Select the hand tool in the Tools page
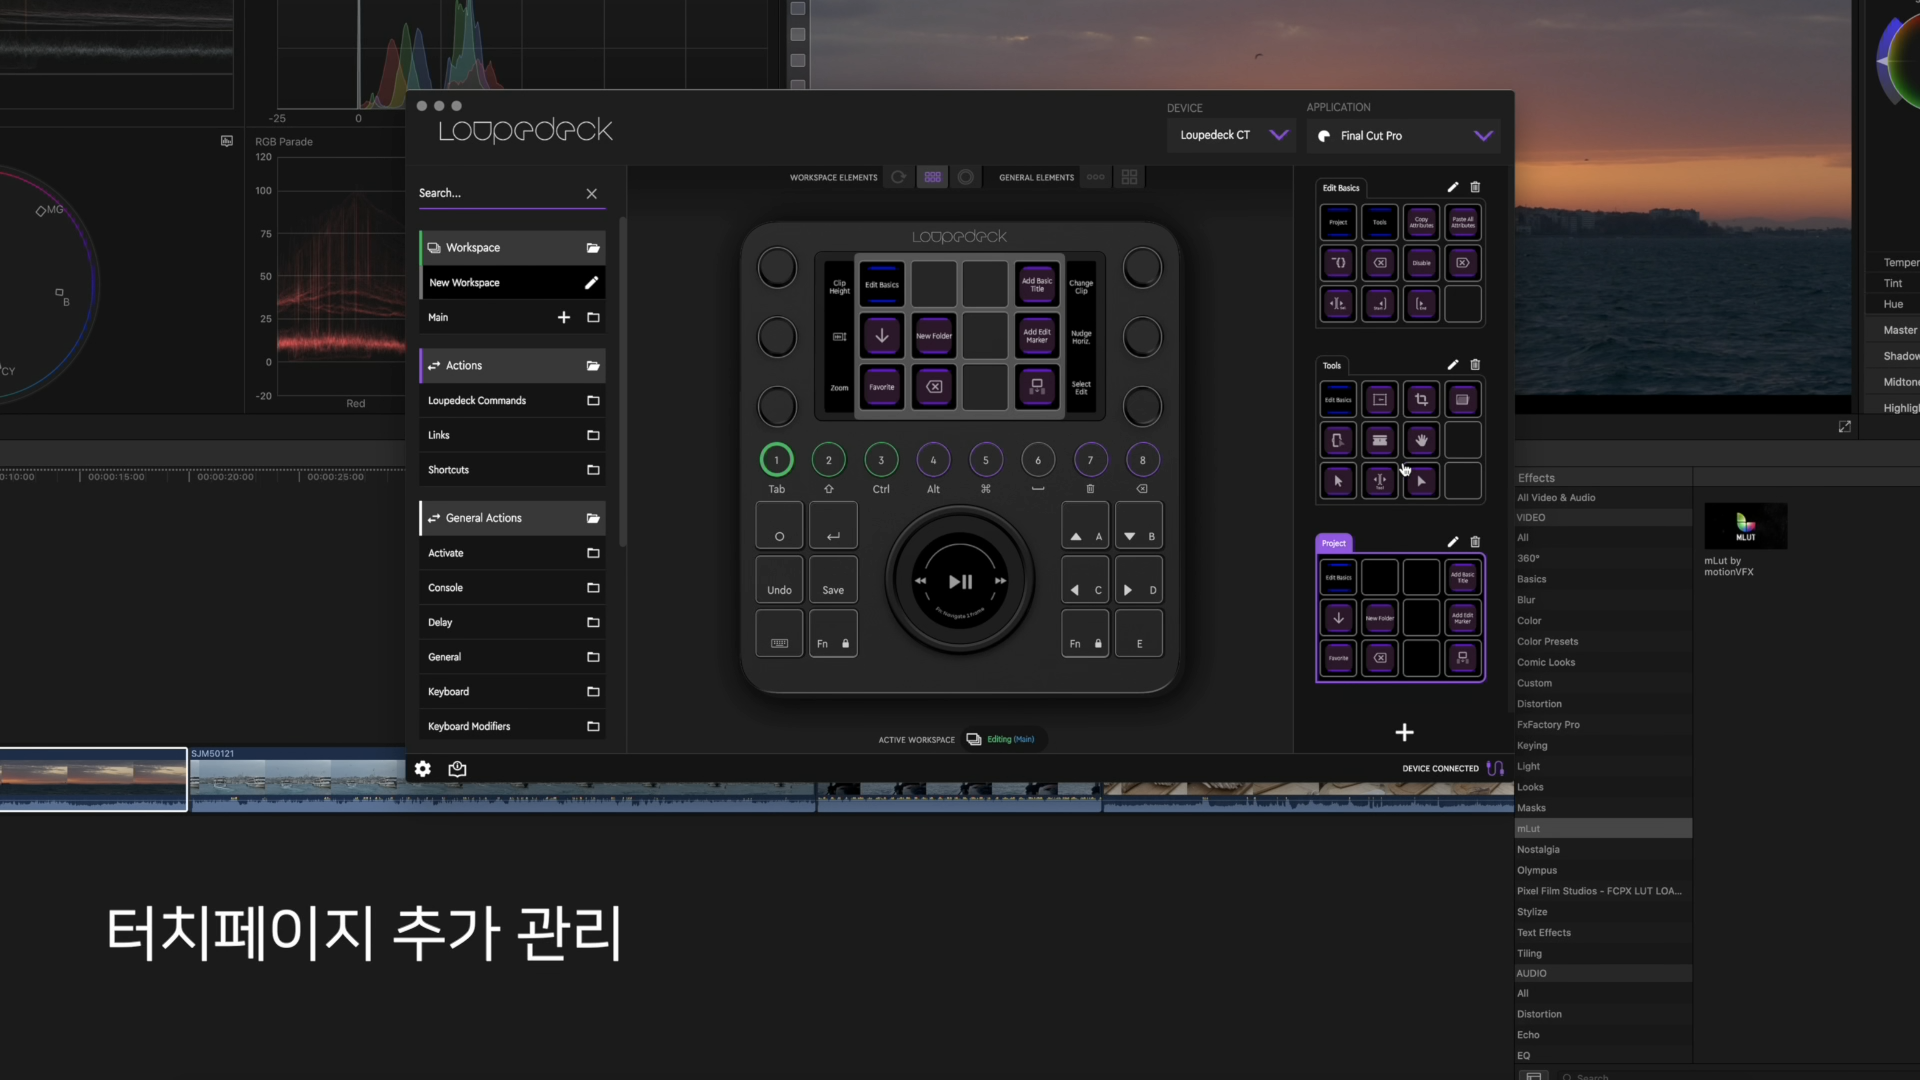Image resolution: width=1920 pixels, height=1080 pixels. point(1421,441)
